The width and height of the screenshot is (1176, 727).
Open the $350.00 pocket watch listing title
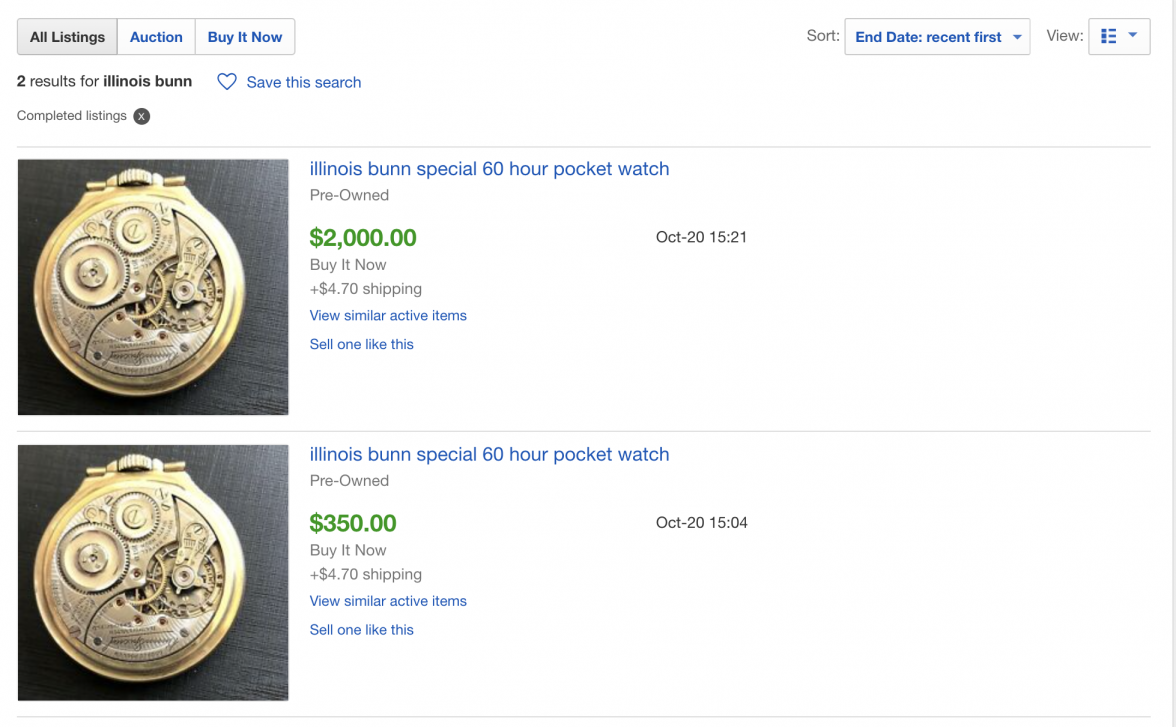(489, 454)
